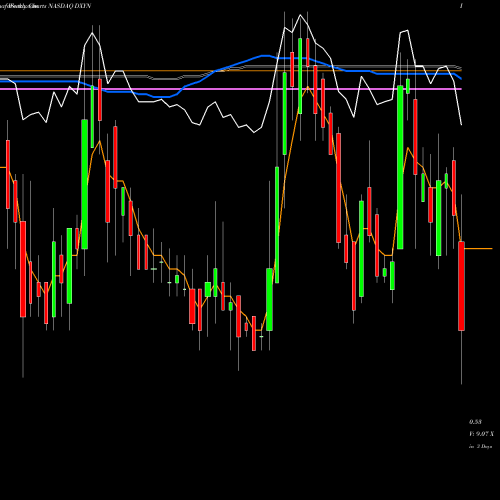500x500 pixels.
Task: Click the volume reading starting with V:
Action: 481,434
